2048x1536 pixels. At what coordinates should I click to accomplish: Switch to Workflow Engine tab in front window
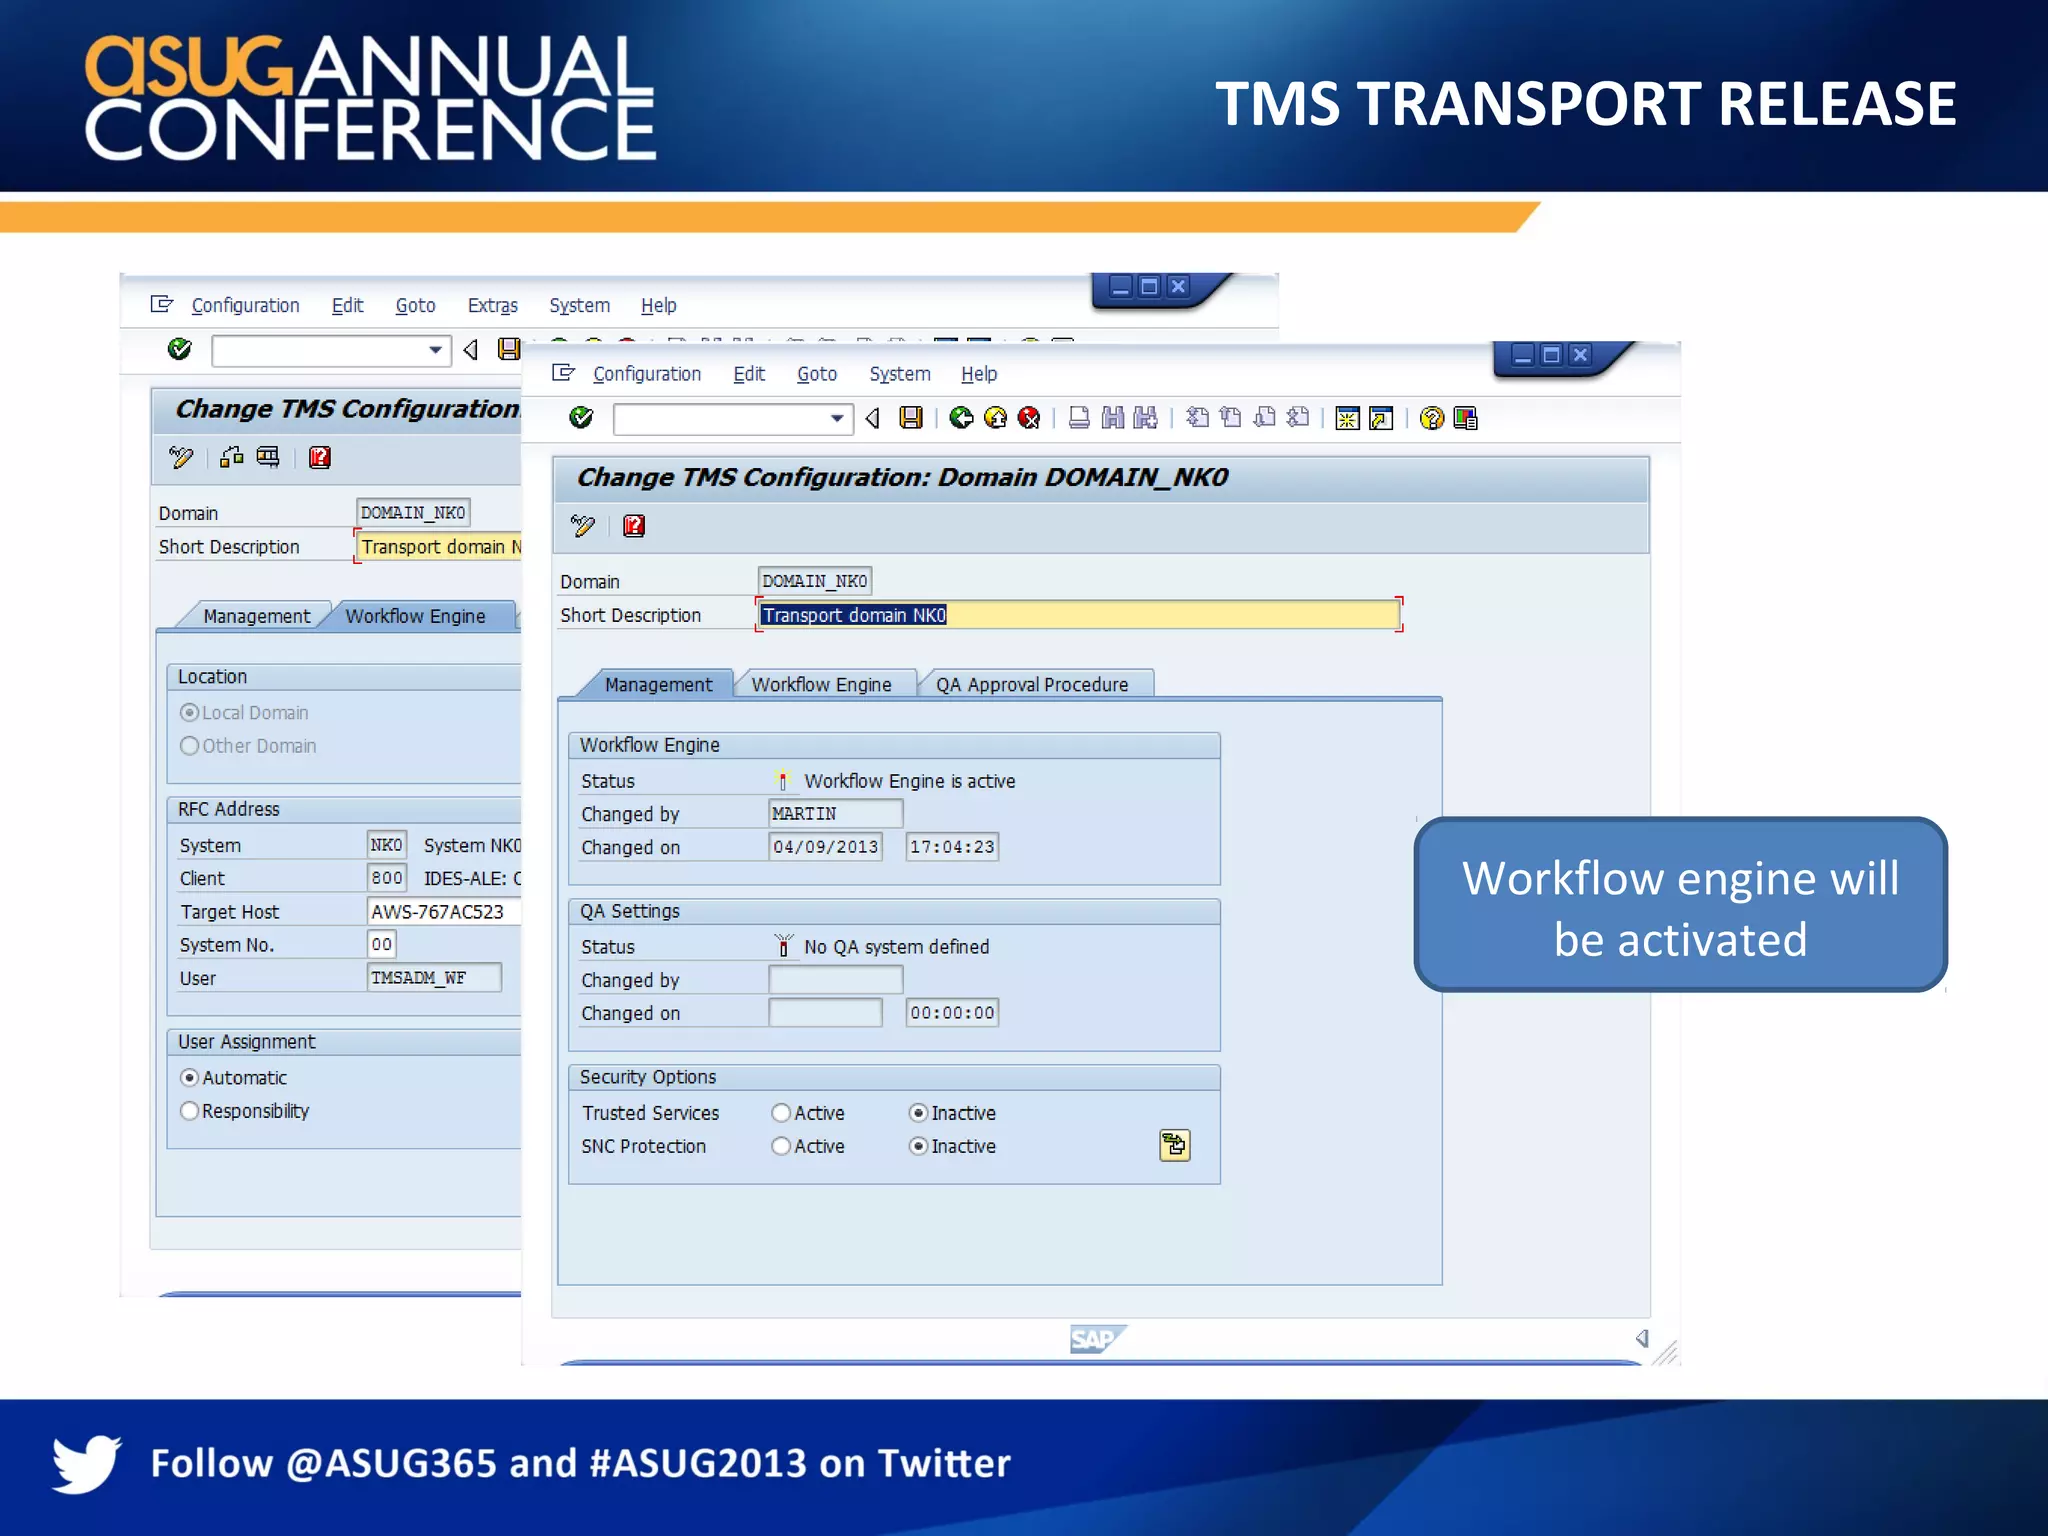point(822,684)
